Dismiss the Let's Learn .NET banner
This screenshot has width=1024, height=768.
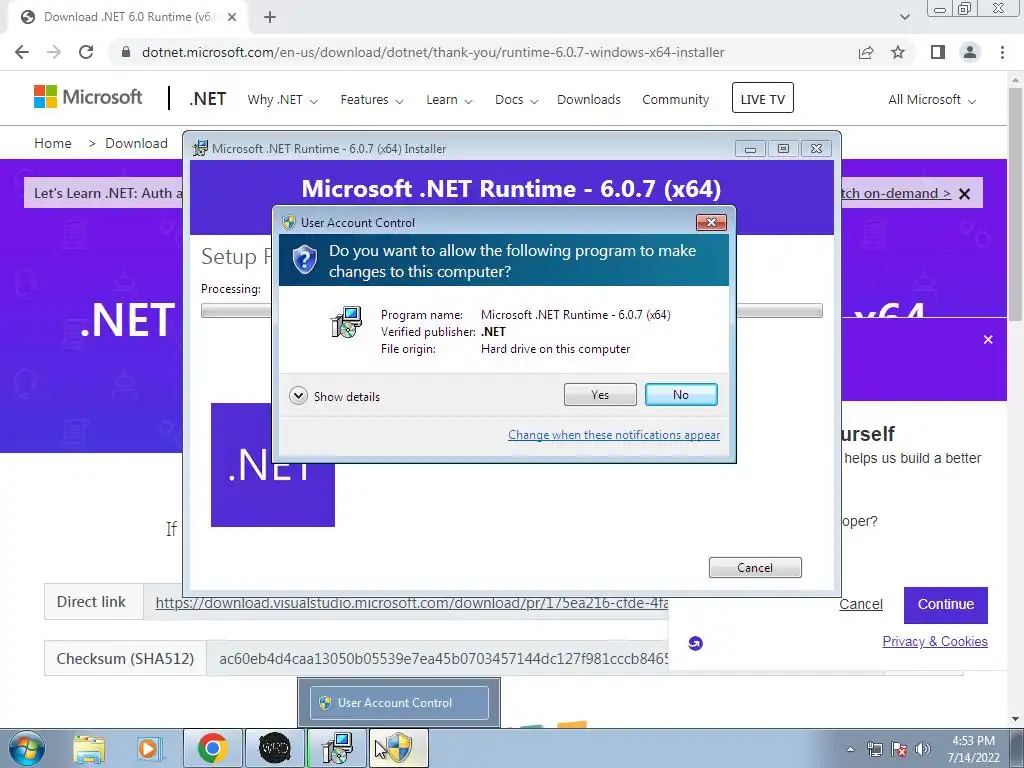point(964,194)
